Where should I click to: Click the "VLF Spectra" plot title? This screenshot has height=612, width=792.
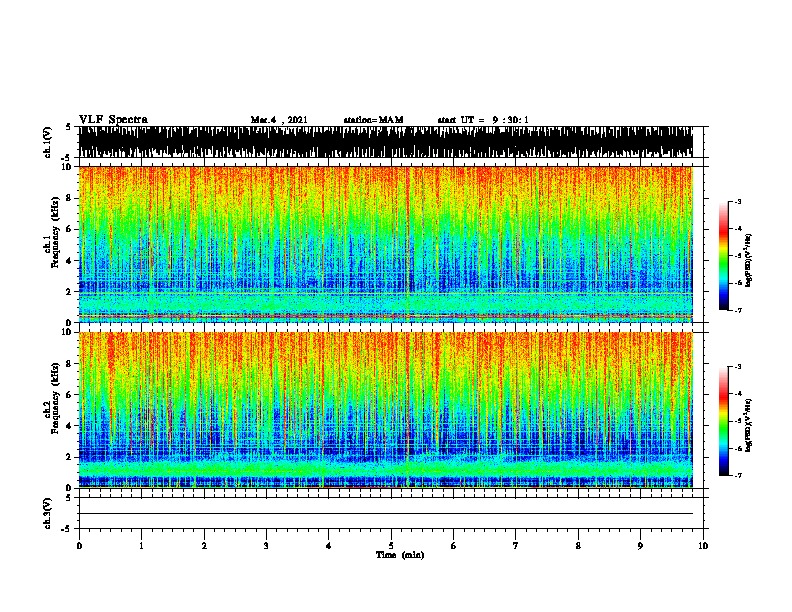[x=113, y=119]
